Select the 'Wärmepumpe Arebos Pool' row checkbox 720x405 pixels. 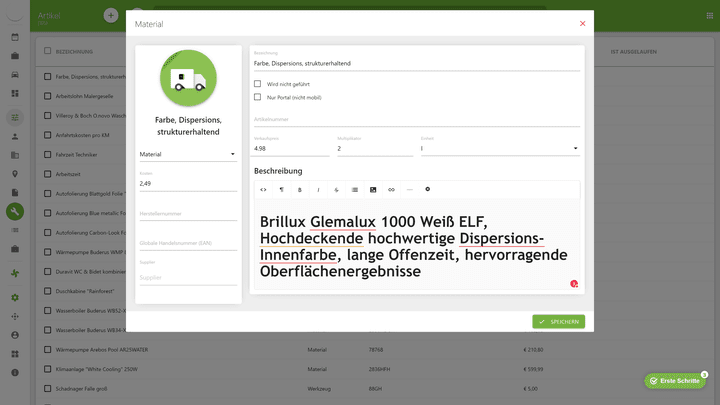tap(47, 349)
